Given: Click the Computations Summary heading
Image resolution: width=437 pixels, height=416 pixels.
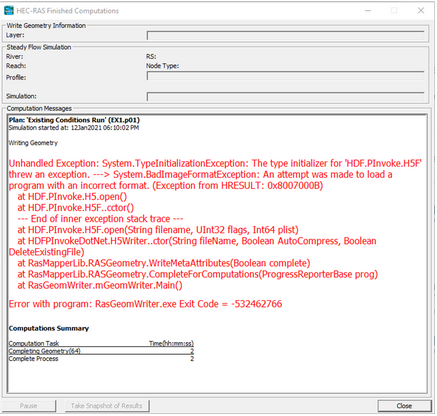Looking at the screenshot, I should (x=49, y=328).
